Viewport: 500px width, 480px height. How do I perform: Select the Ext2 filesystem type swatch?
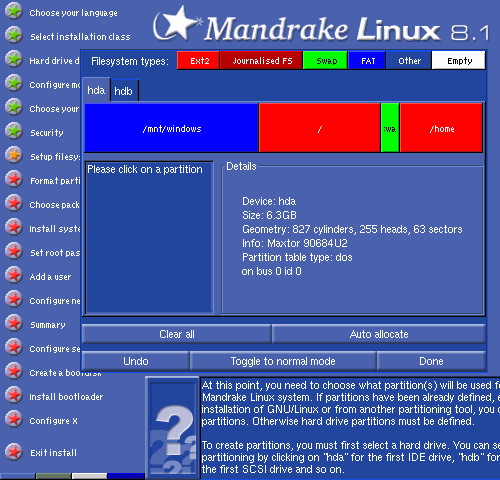coord(198,60)
